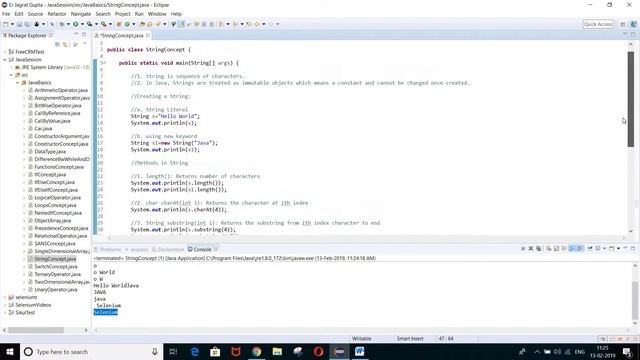Image resolution: width=640 pixels, height=360 pixels.
Task: Expand the JRE System Library node
Action: pos(11,67)
